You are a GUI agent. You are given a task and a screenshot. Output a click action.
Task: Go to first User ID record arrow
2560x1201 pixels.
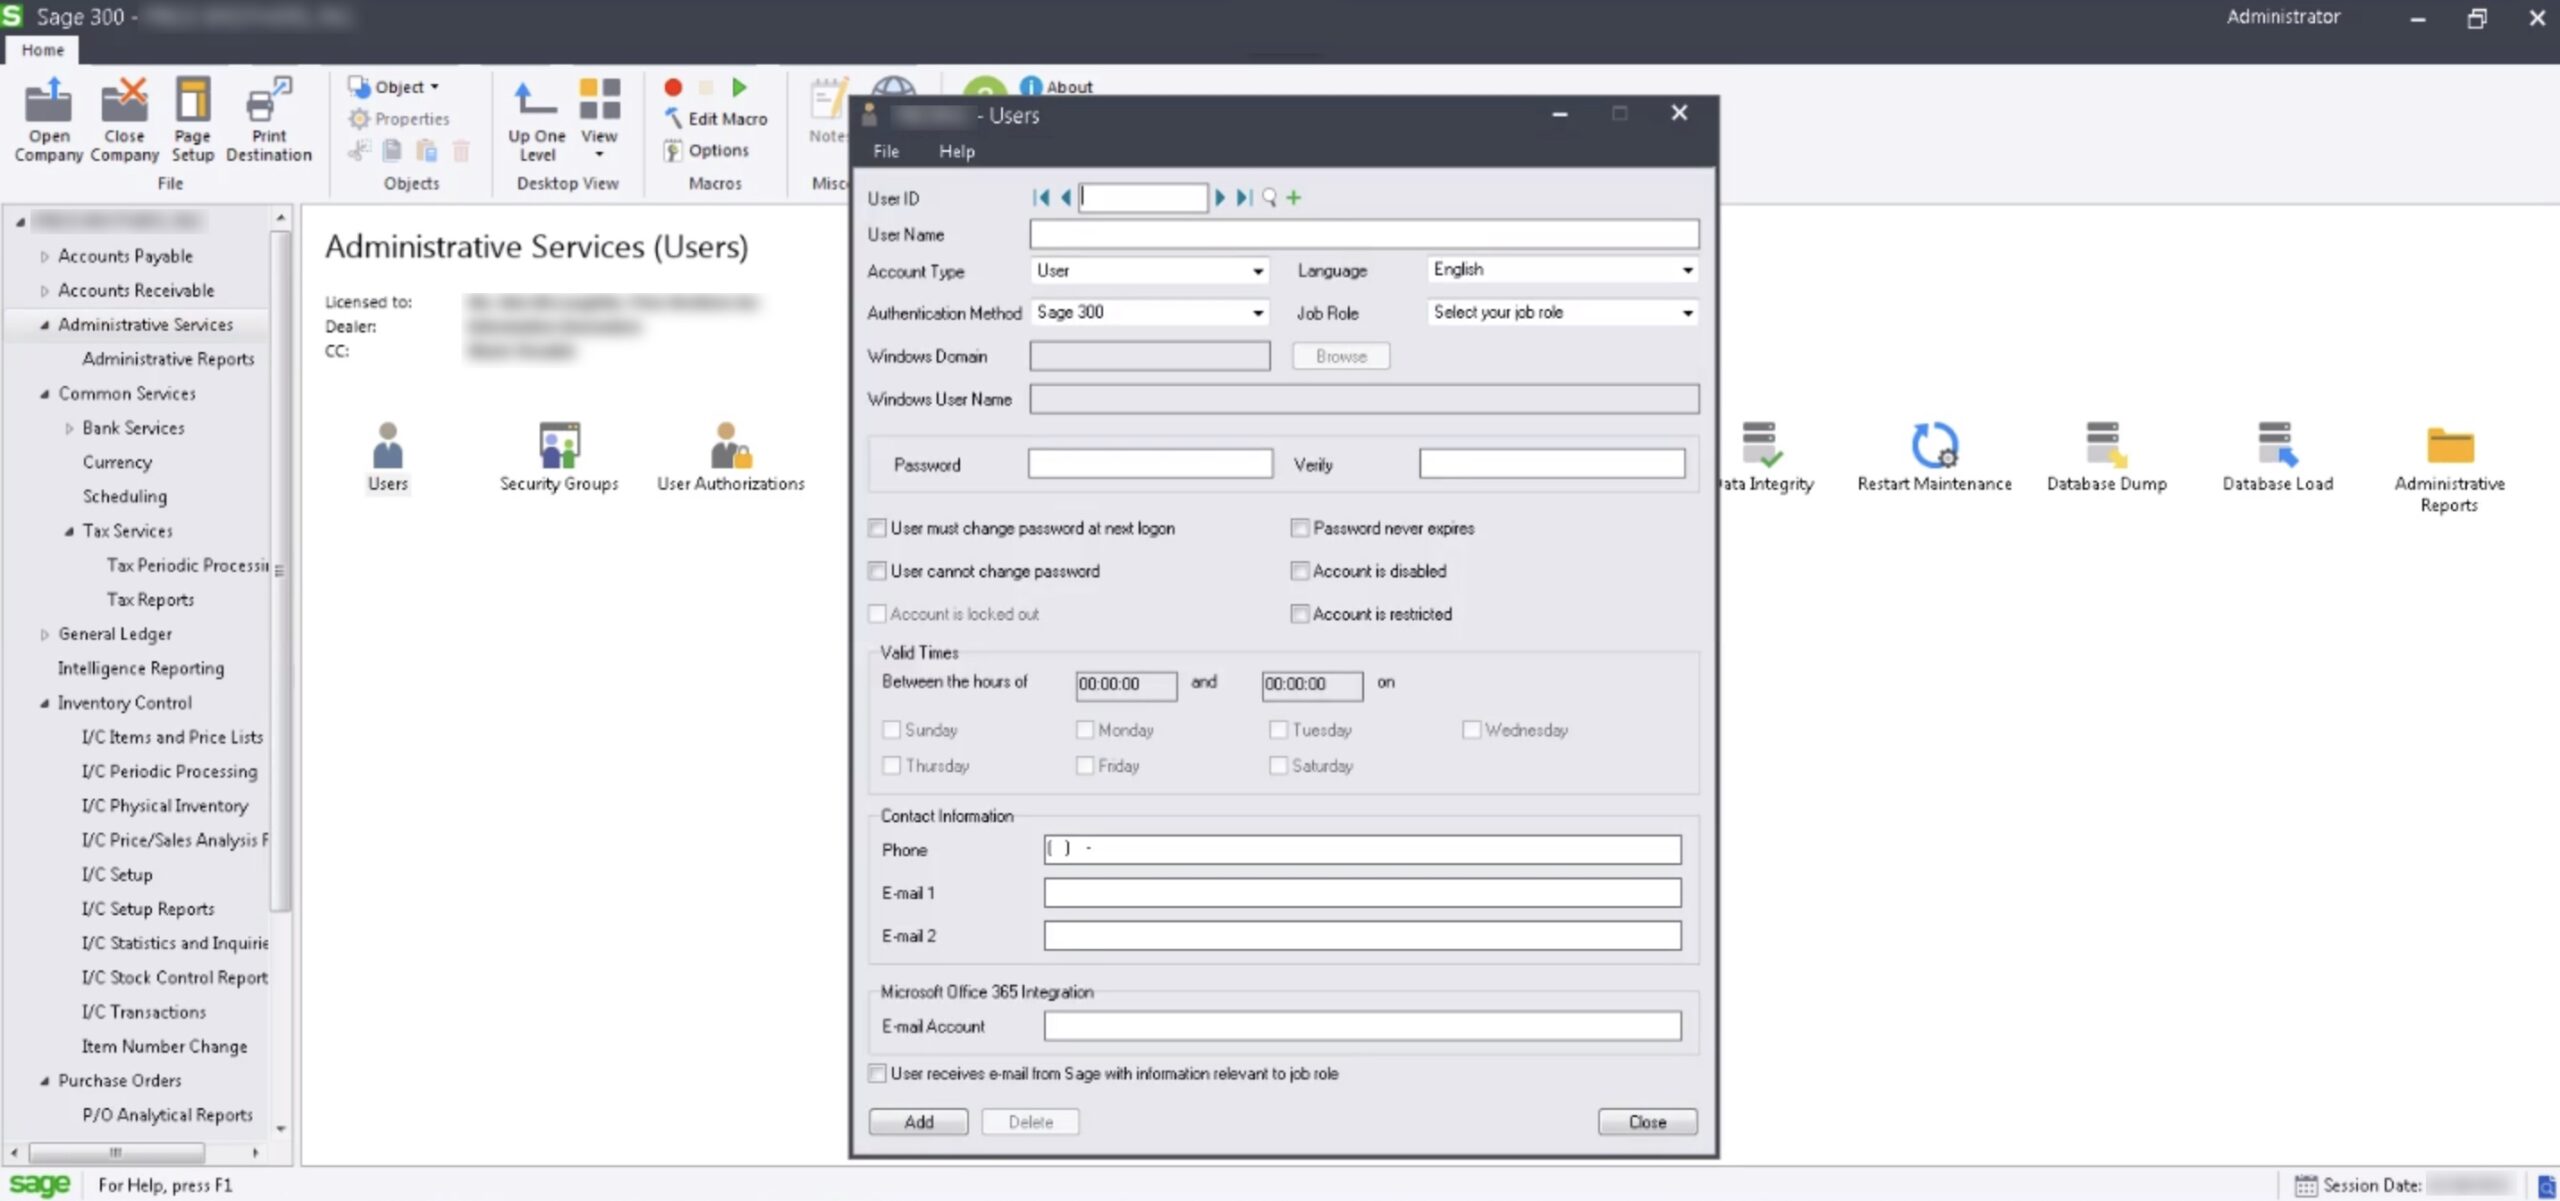(1041, 198)
